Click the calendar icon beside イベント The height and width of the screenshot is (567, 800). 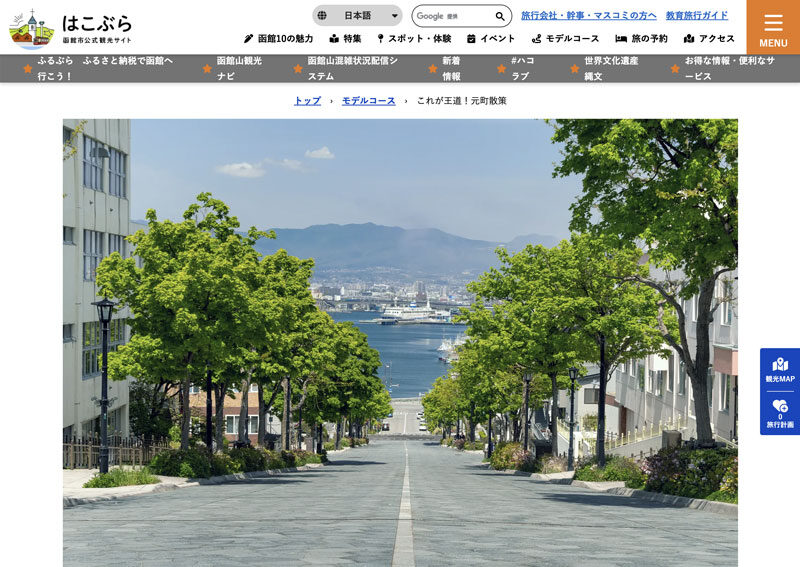471,39
